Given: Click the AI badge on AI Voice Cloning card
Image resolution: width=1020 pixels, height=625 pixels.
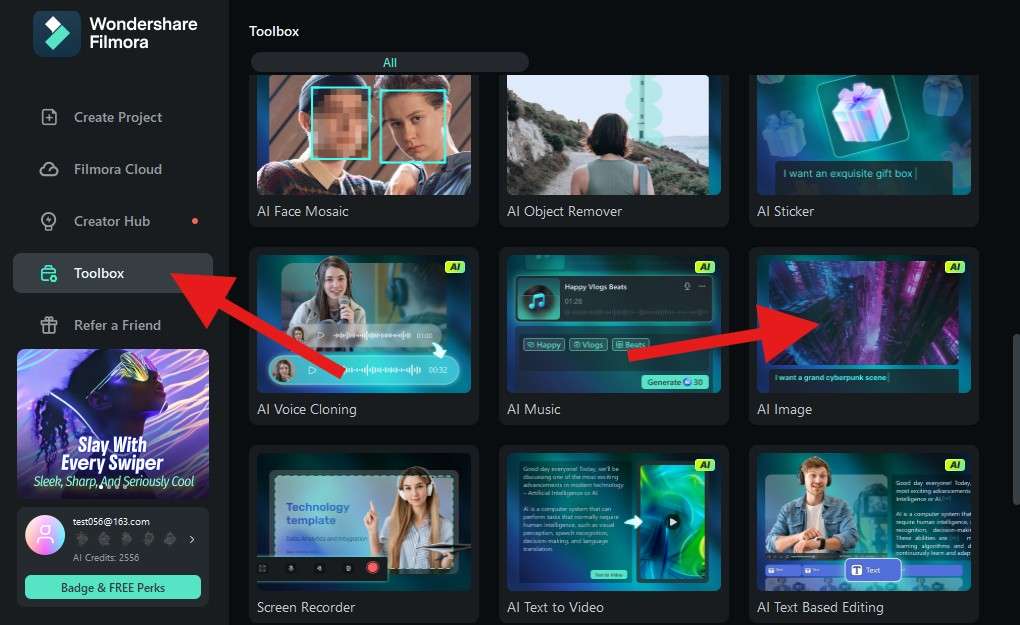Looking at the screenshot, I should tap(455, 267).
